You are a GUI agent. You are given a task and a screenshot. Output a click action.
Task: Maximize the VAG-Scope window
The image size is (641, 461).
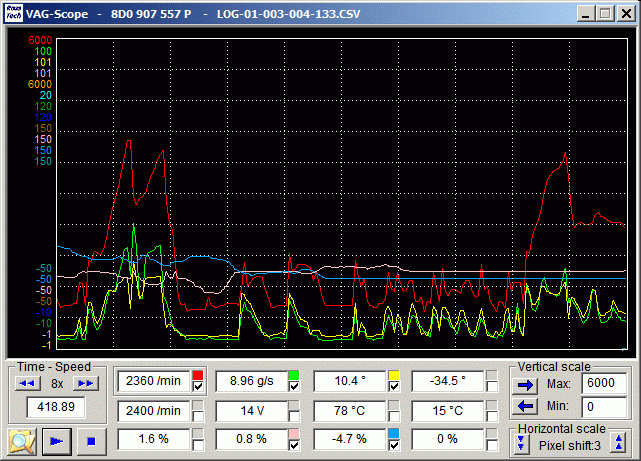pyautogui.click(x=605, y=14)
